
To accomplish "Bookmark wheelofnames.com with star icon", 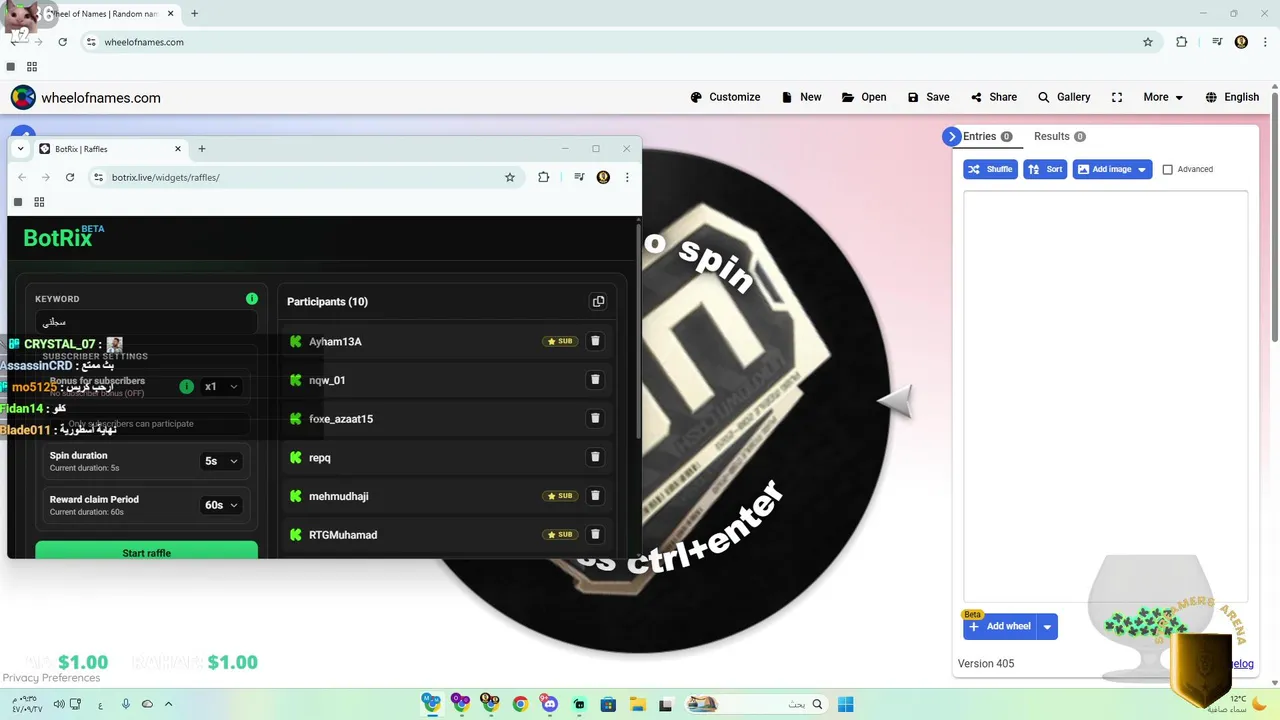I will point(1148,42).
